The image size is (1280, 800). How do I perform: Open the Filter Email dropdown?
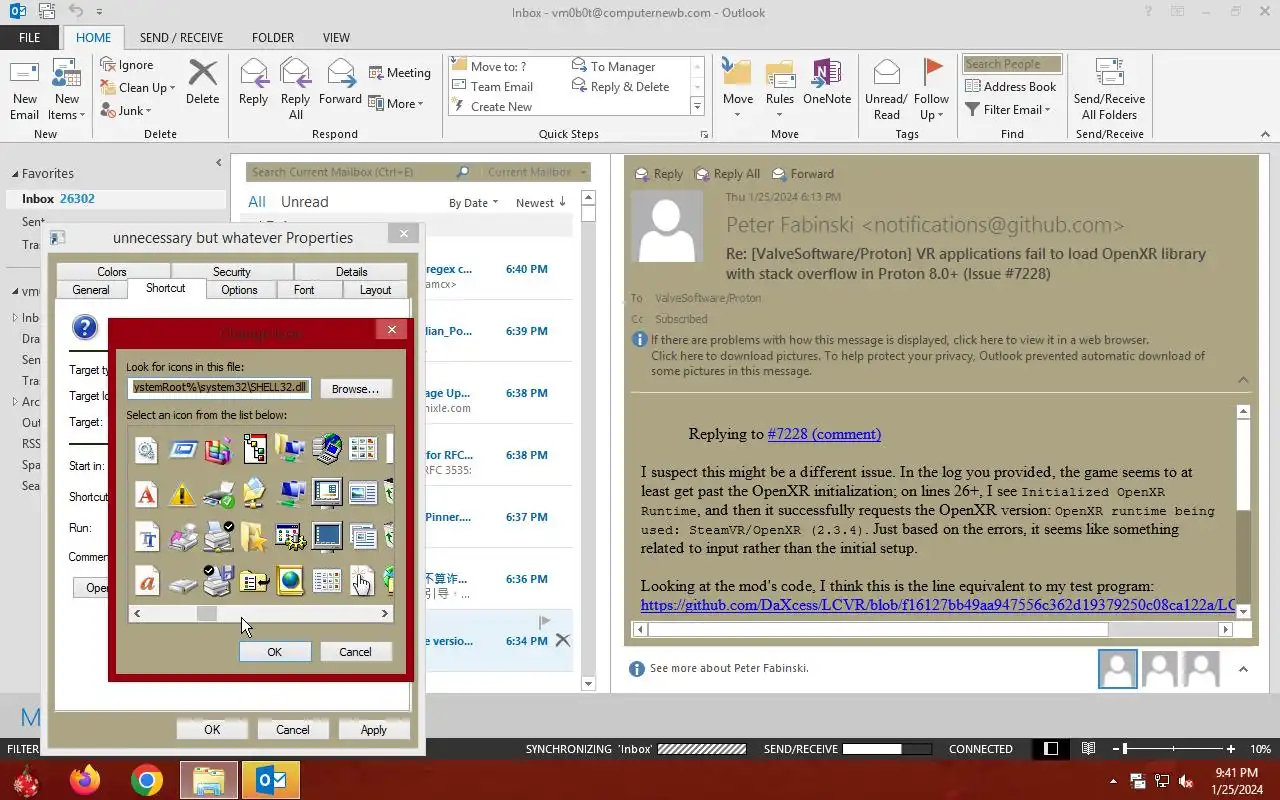(1008, 110)
